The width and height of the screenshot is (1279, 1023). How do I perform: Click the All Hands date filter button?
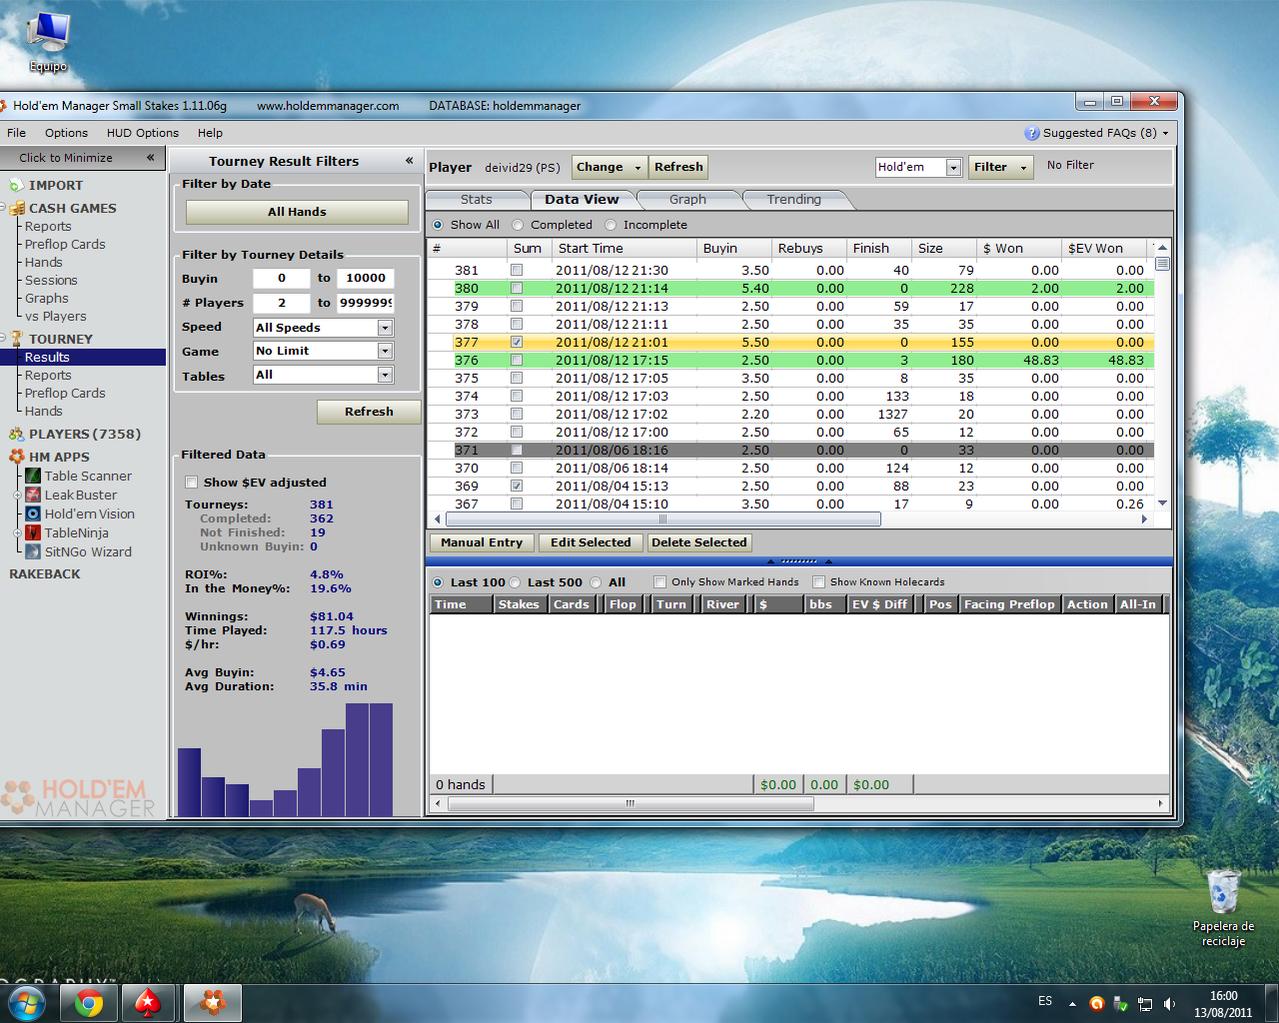point(297,212)
